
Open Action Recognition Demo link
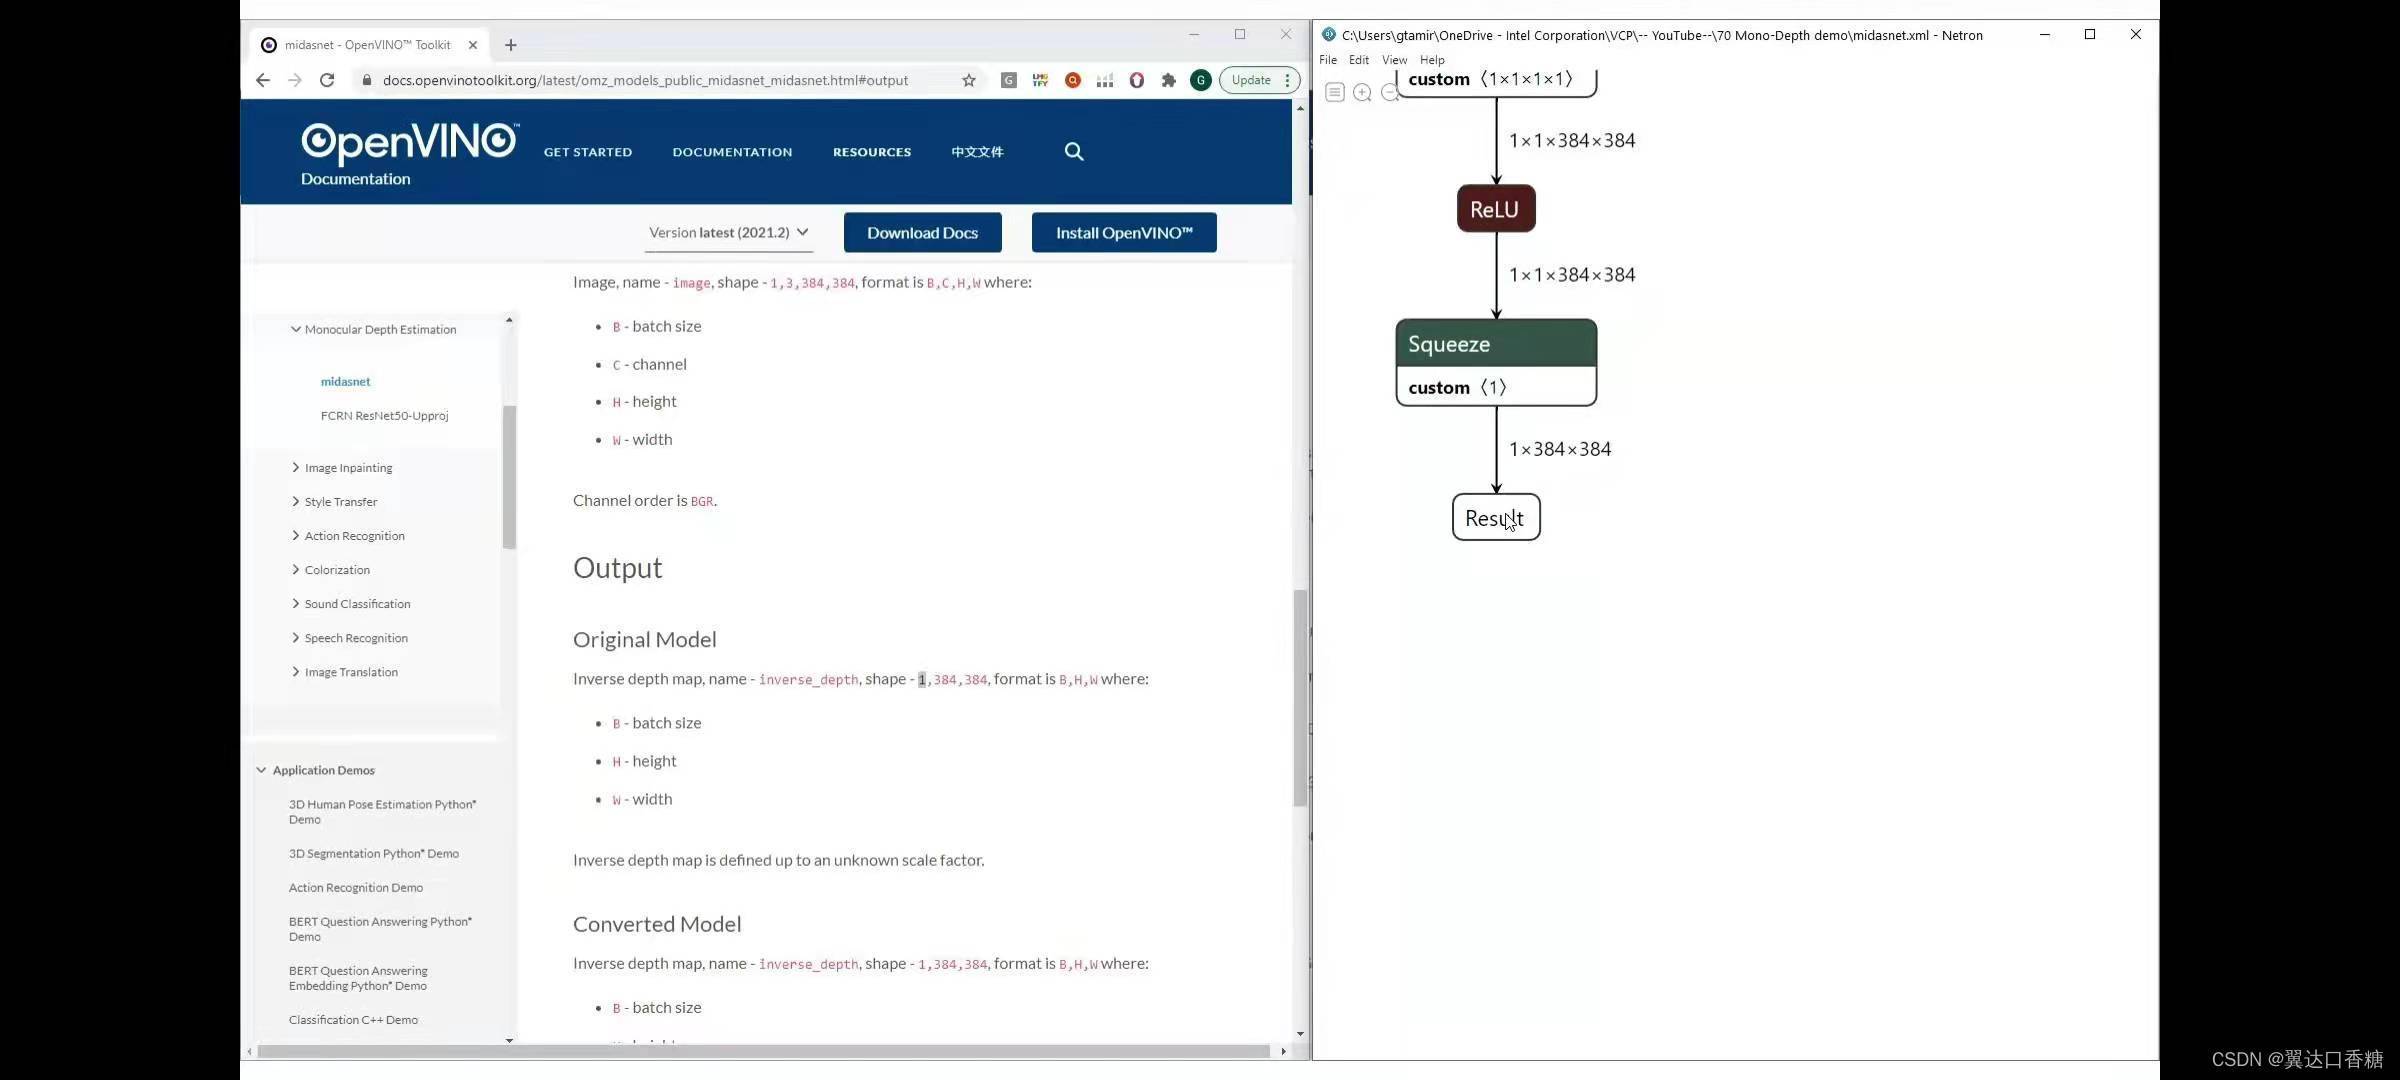tap(355, 887)
